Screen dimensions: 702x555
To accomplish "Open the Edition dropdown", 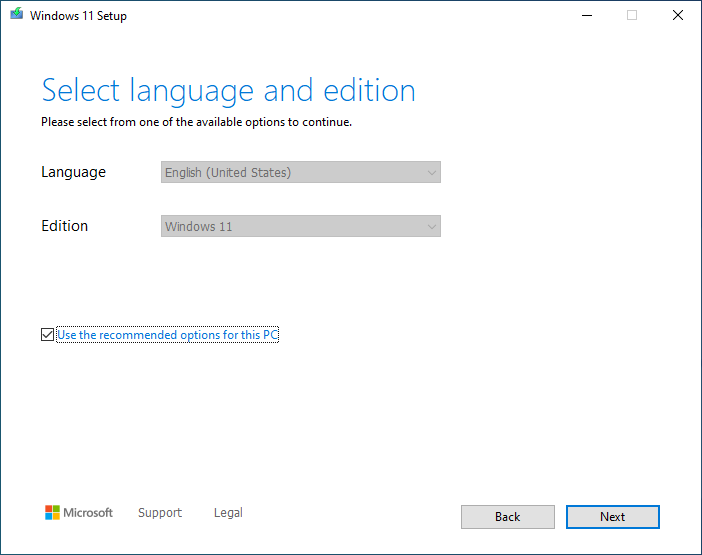I will pos(301,226).
